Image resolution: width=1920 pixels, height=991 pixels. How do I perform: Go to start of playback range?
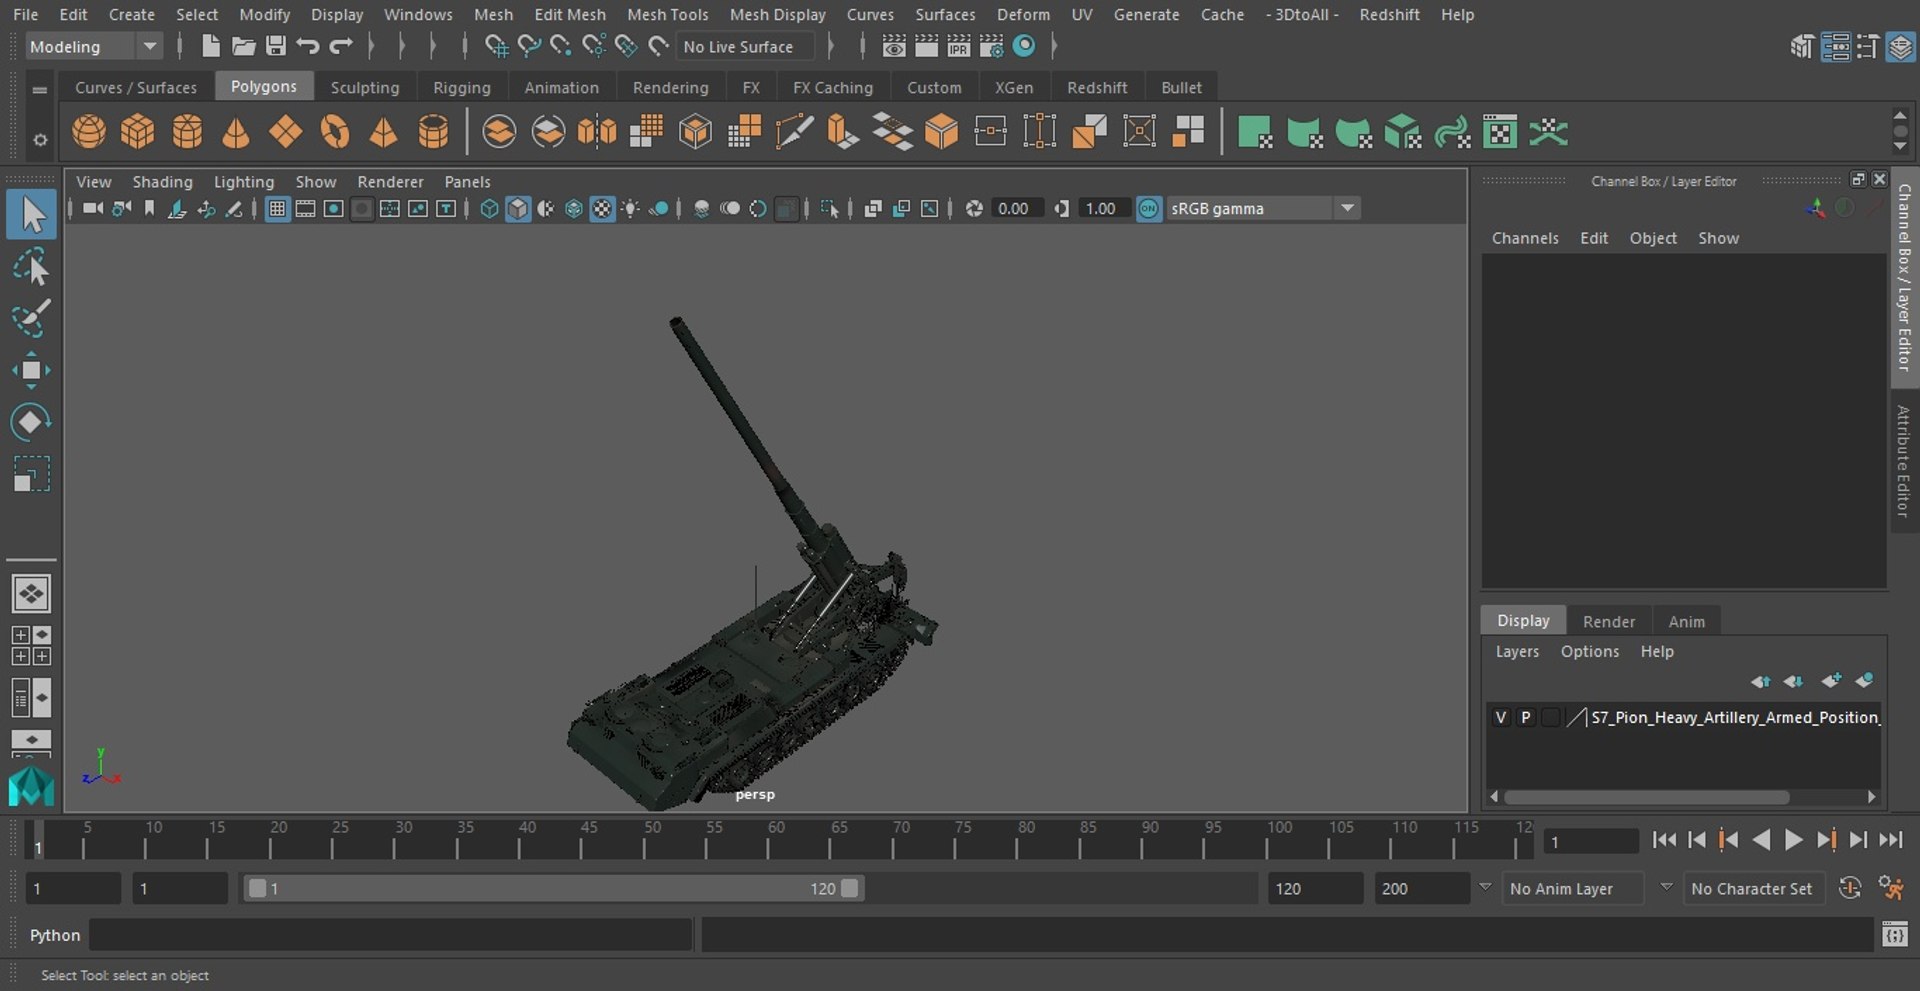click(1664, 840)
